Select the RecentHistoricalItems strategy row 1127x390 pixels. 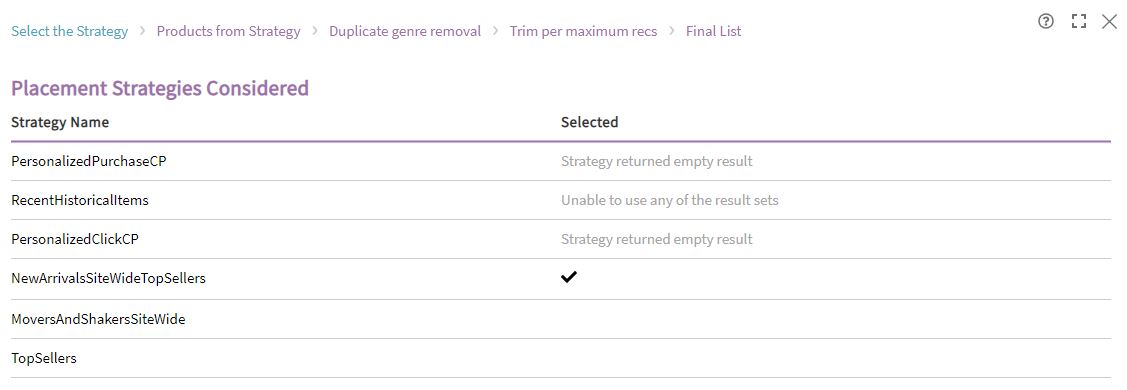(561, 200)
